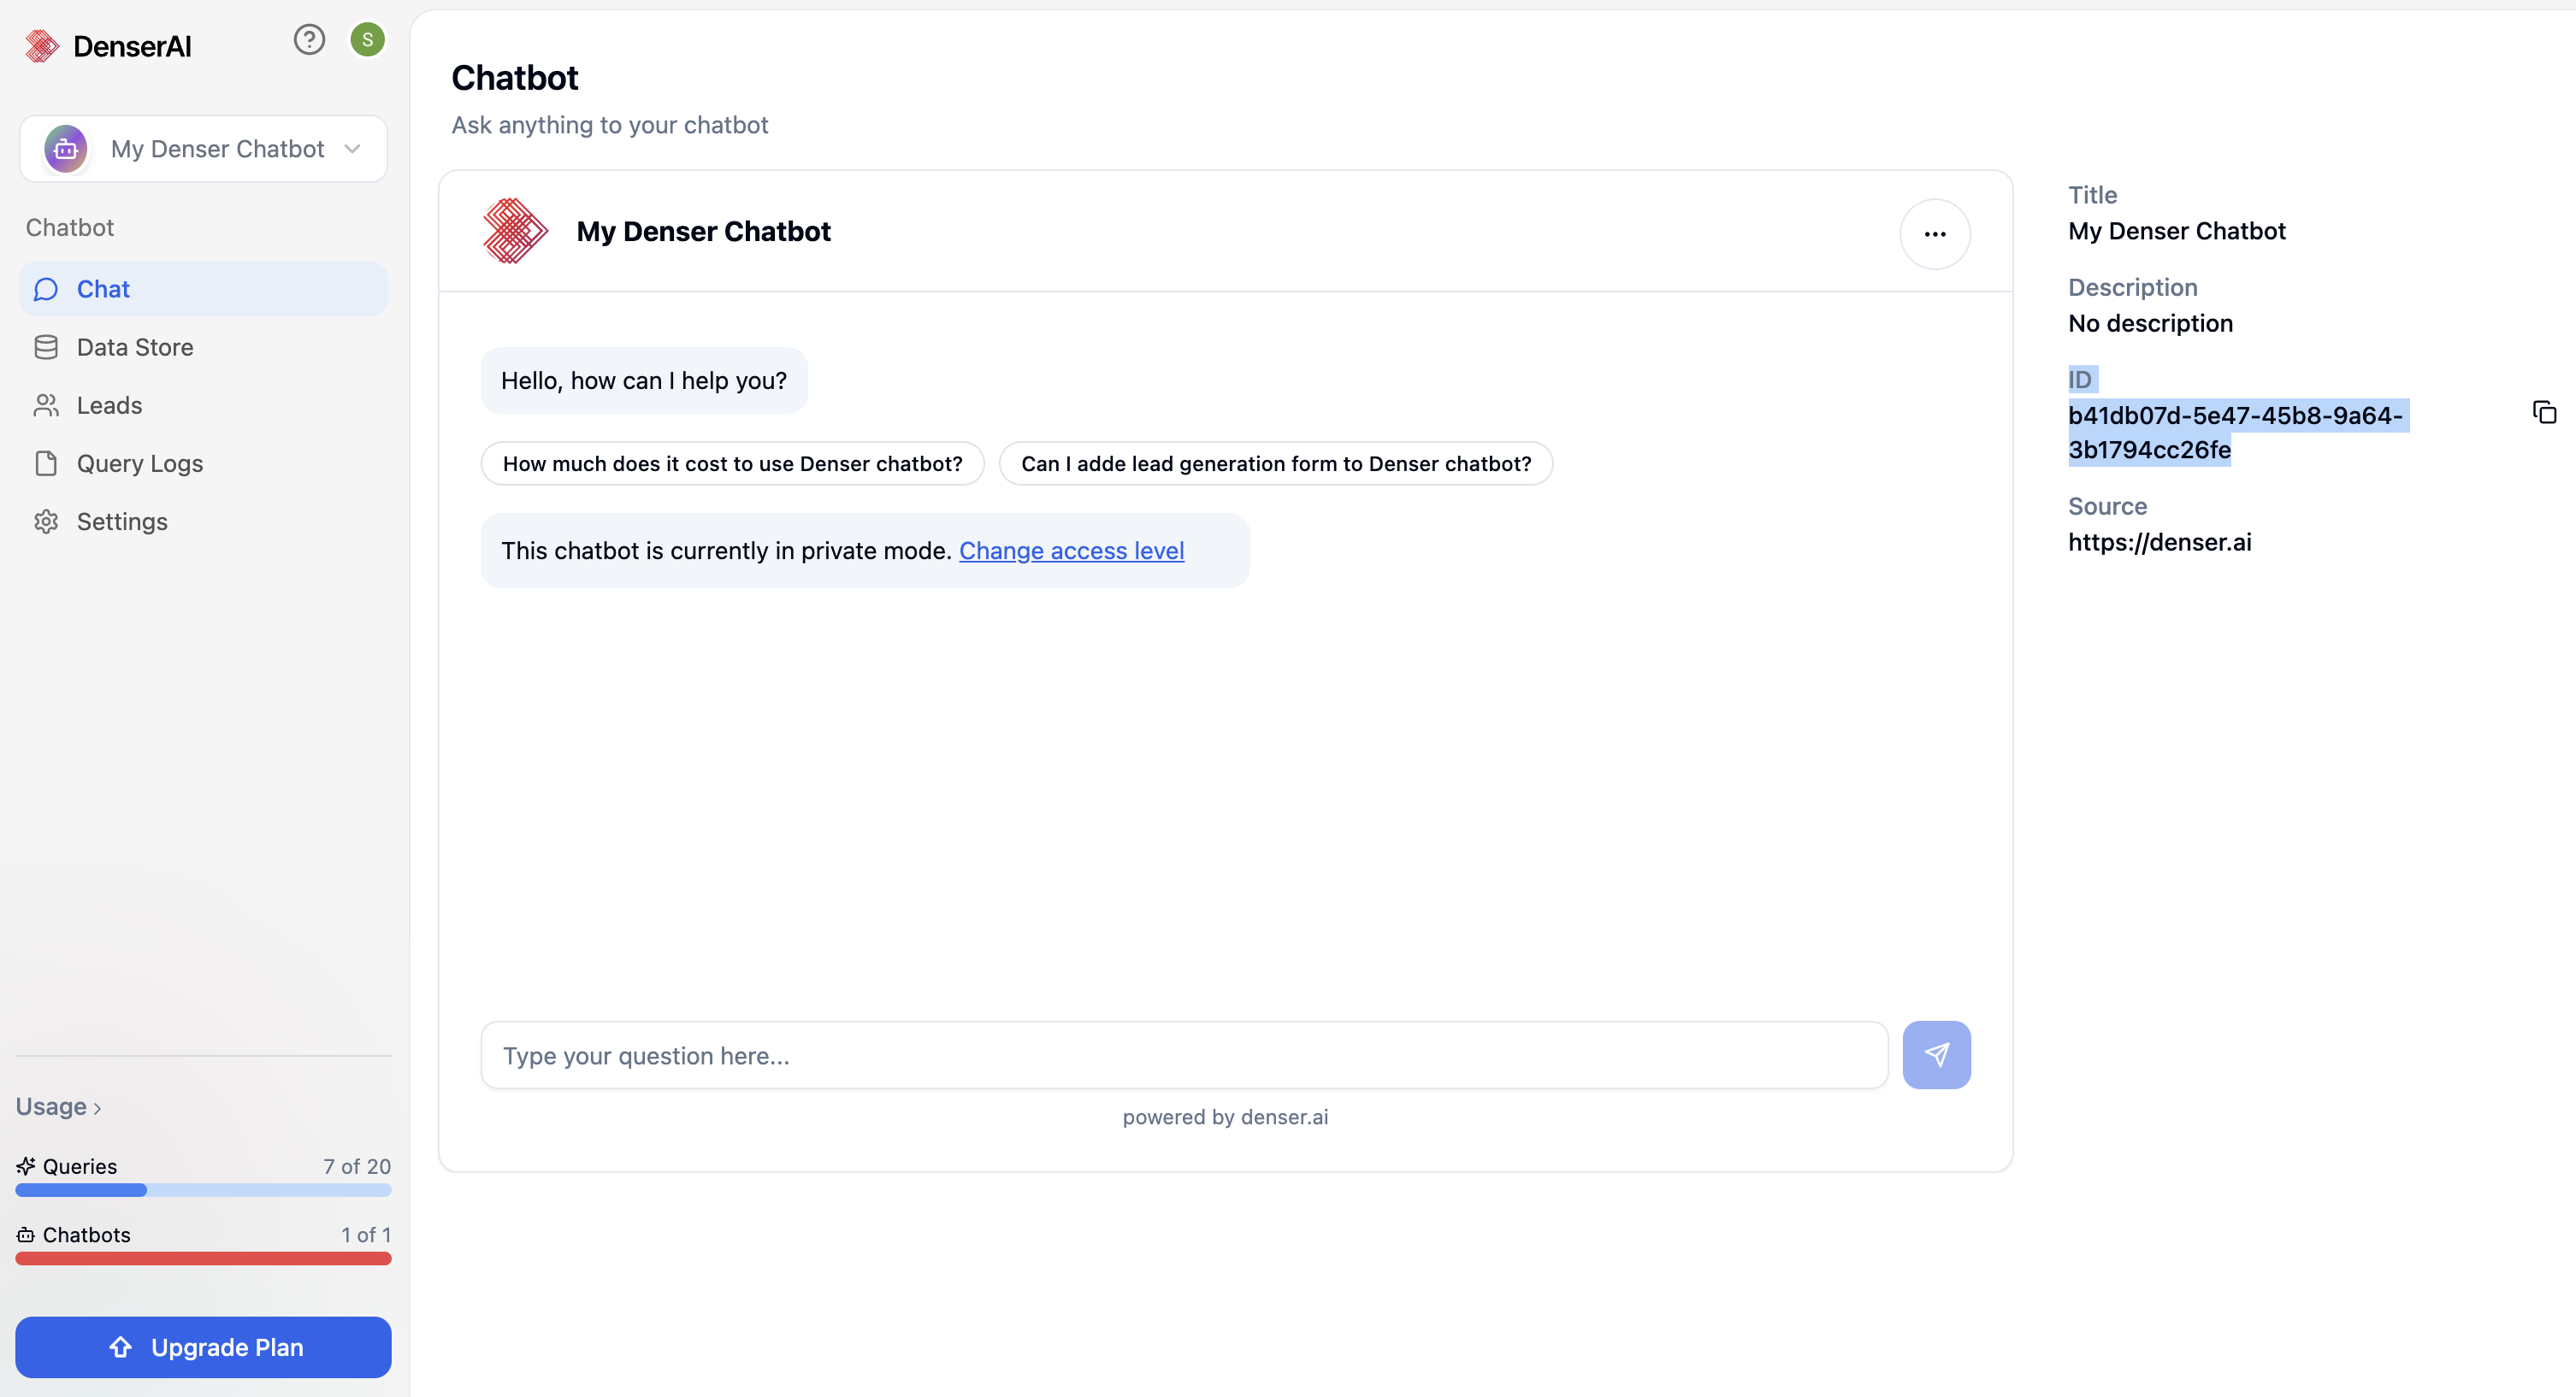This screenshot has width=2576, height=1397.
Task: Click the DenserAI brand name text
Action: (132, 46)
